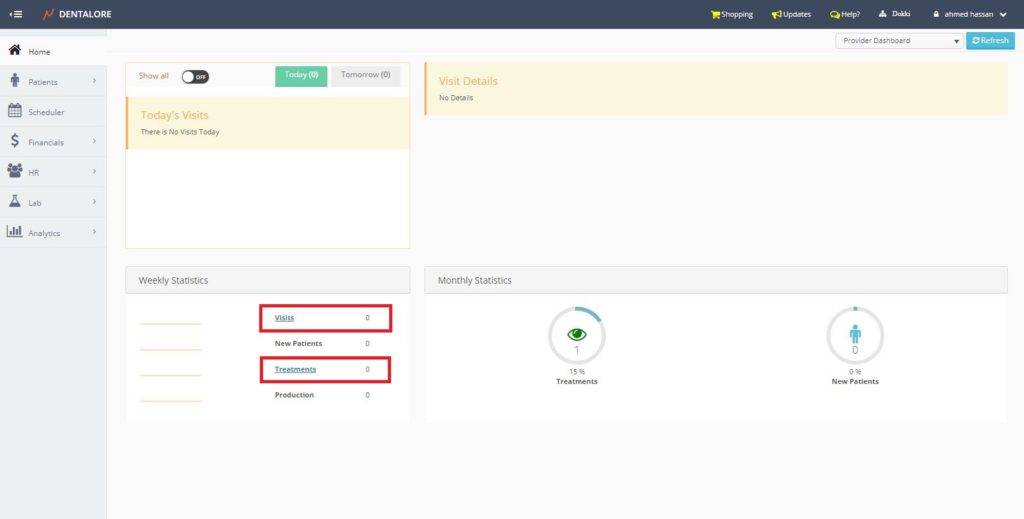Switch to the Tomorrow (0) tab
The height and width of the screenshot is (519, 1024).
(365, 76)
